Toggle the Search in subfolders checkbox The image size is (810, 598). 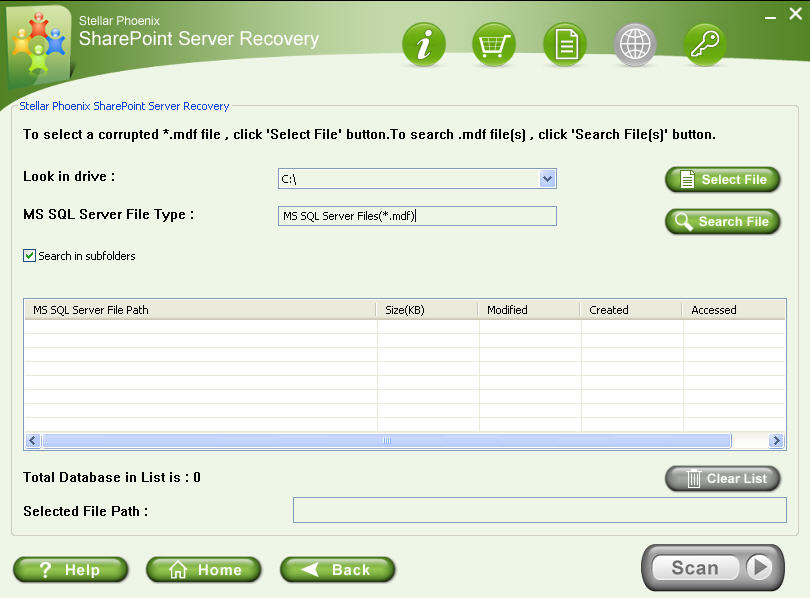point(29,256)
